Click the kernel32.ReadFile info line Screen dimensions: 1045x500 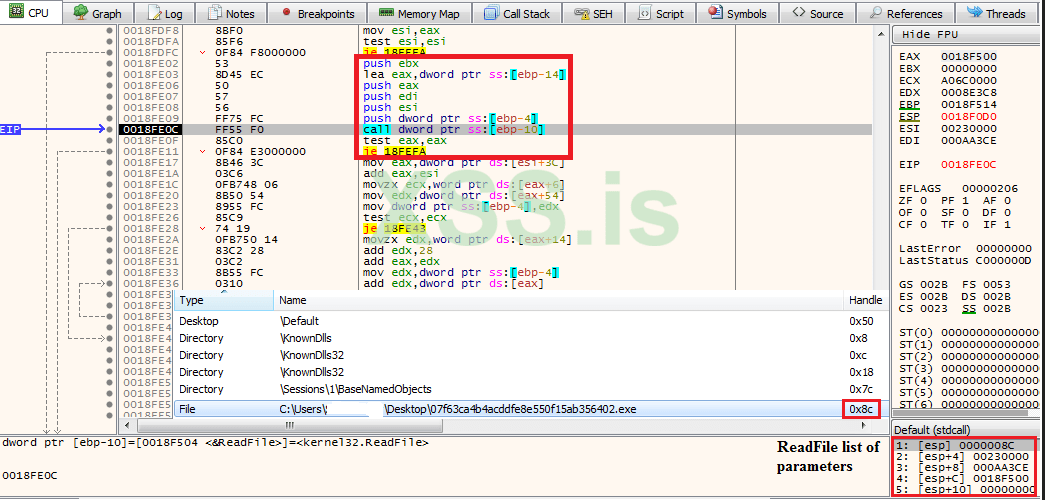click(216, 443)
